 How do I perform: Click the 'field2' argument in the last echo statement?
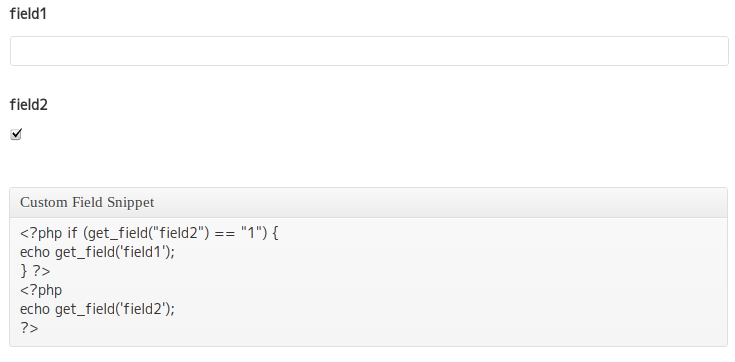[142, 309]
